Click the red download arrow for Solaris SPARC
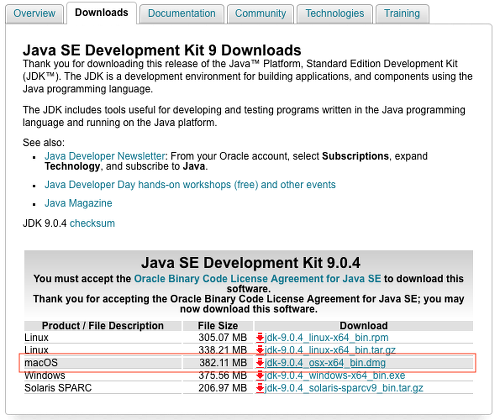Image resolution: width=500 pixels, height=420 pixels. pyautogui.click(x=260, y=388)
